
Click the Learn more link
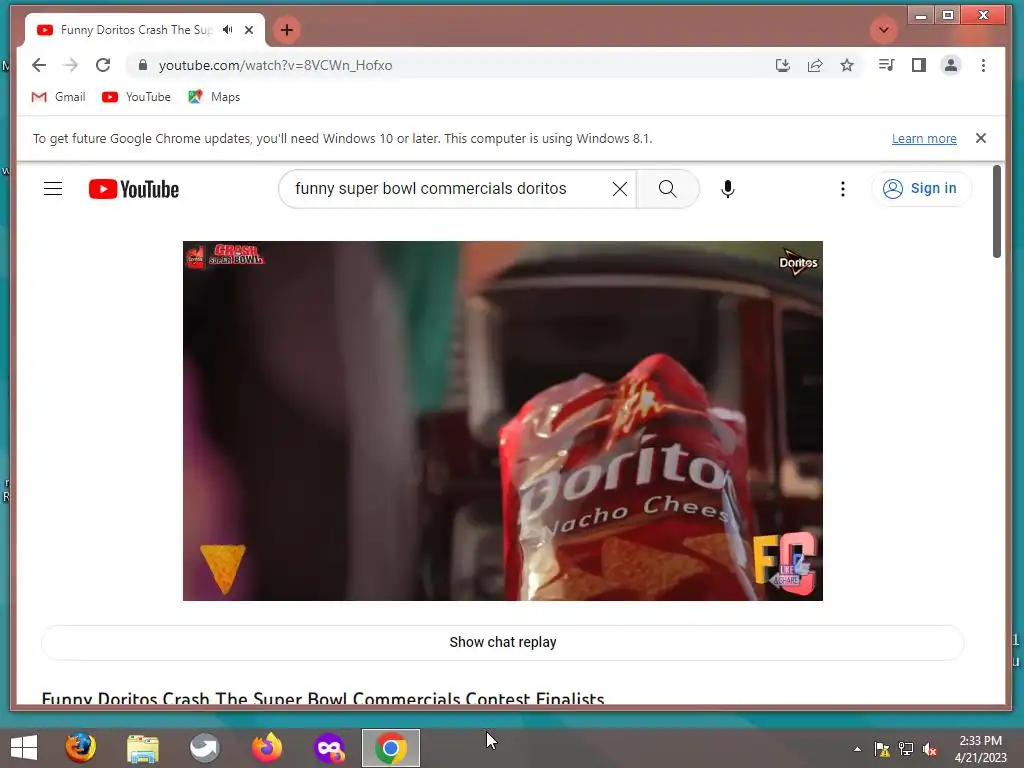tap(924, 138)
